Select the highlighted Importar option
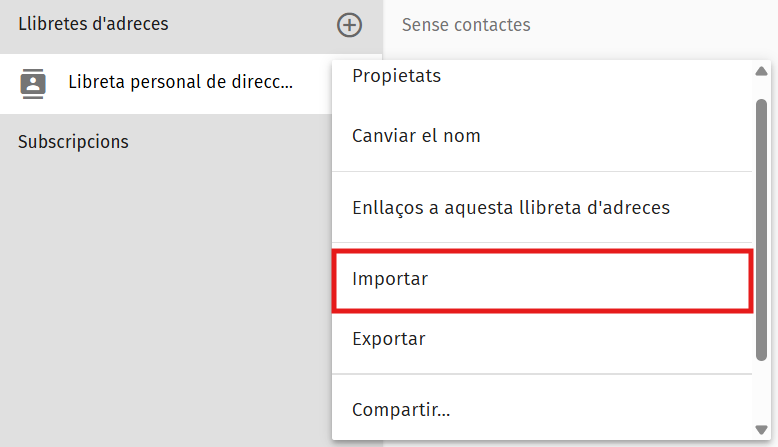Screen dimensions: 778x447 (x=542, y=280)
